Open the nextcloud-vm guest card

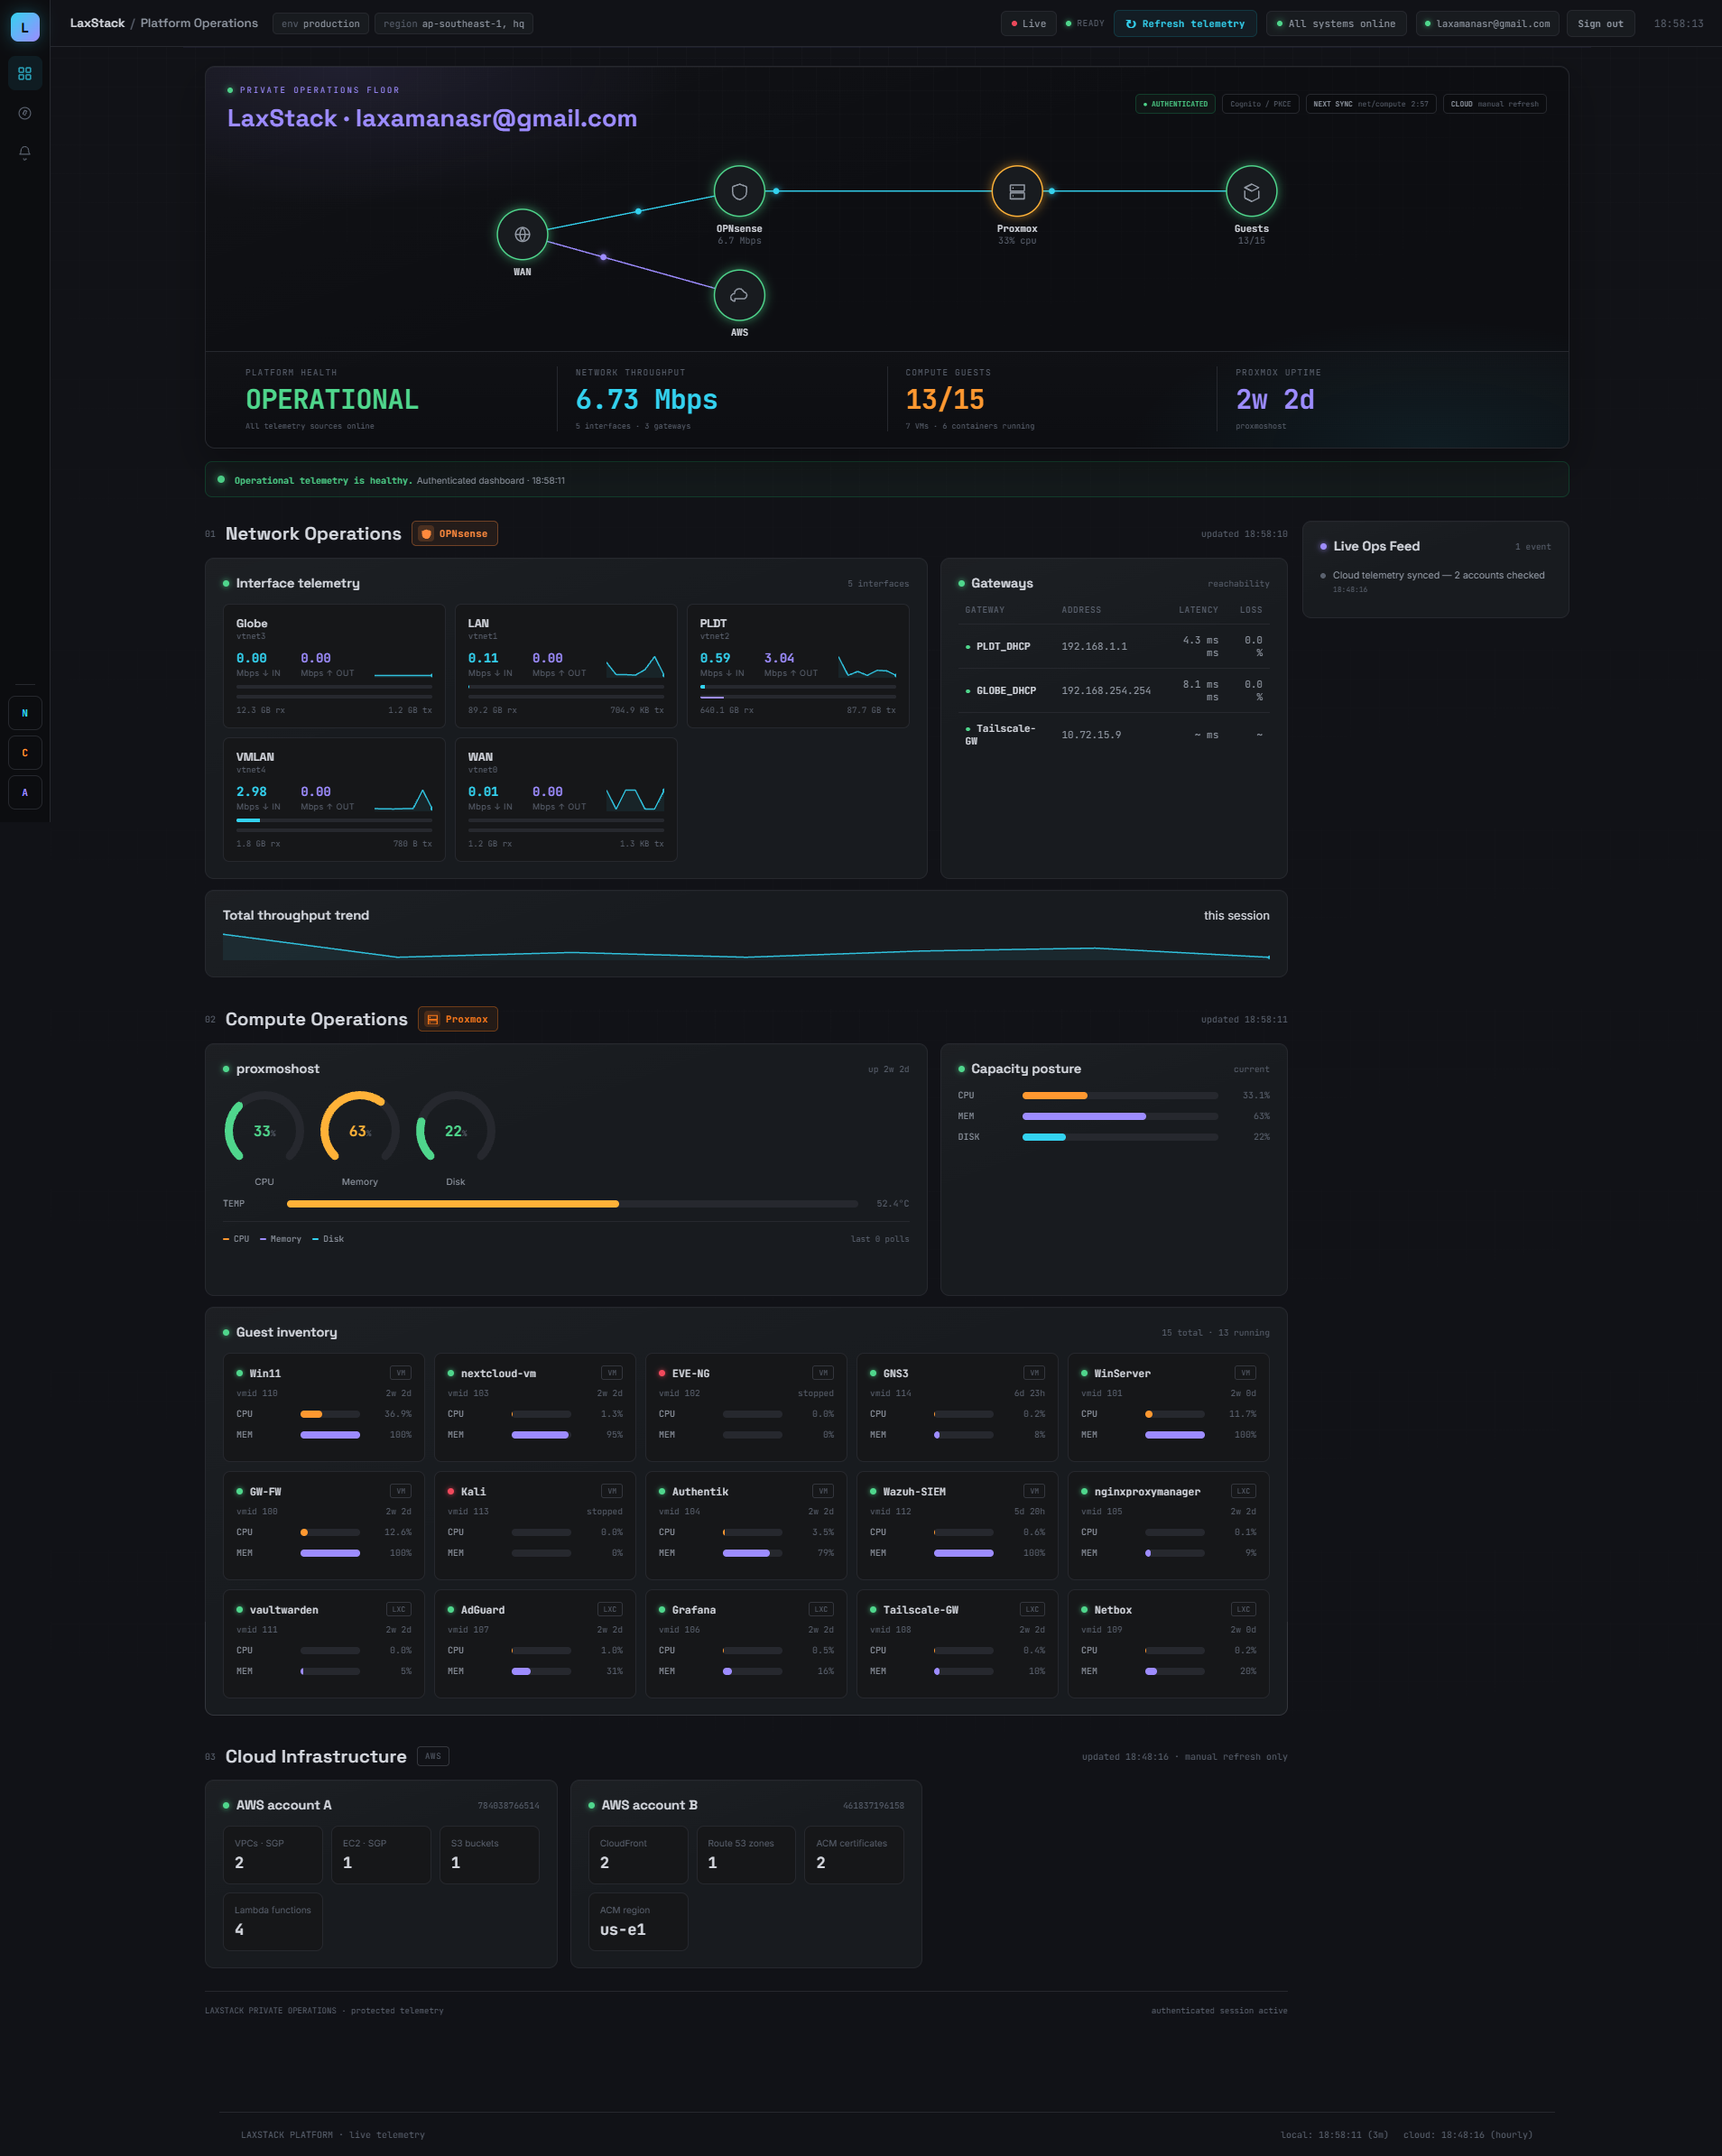coord(535,1407)
